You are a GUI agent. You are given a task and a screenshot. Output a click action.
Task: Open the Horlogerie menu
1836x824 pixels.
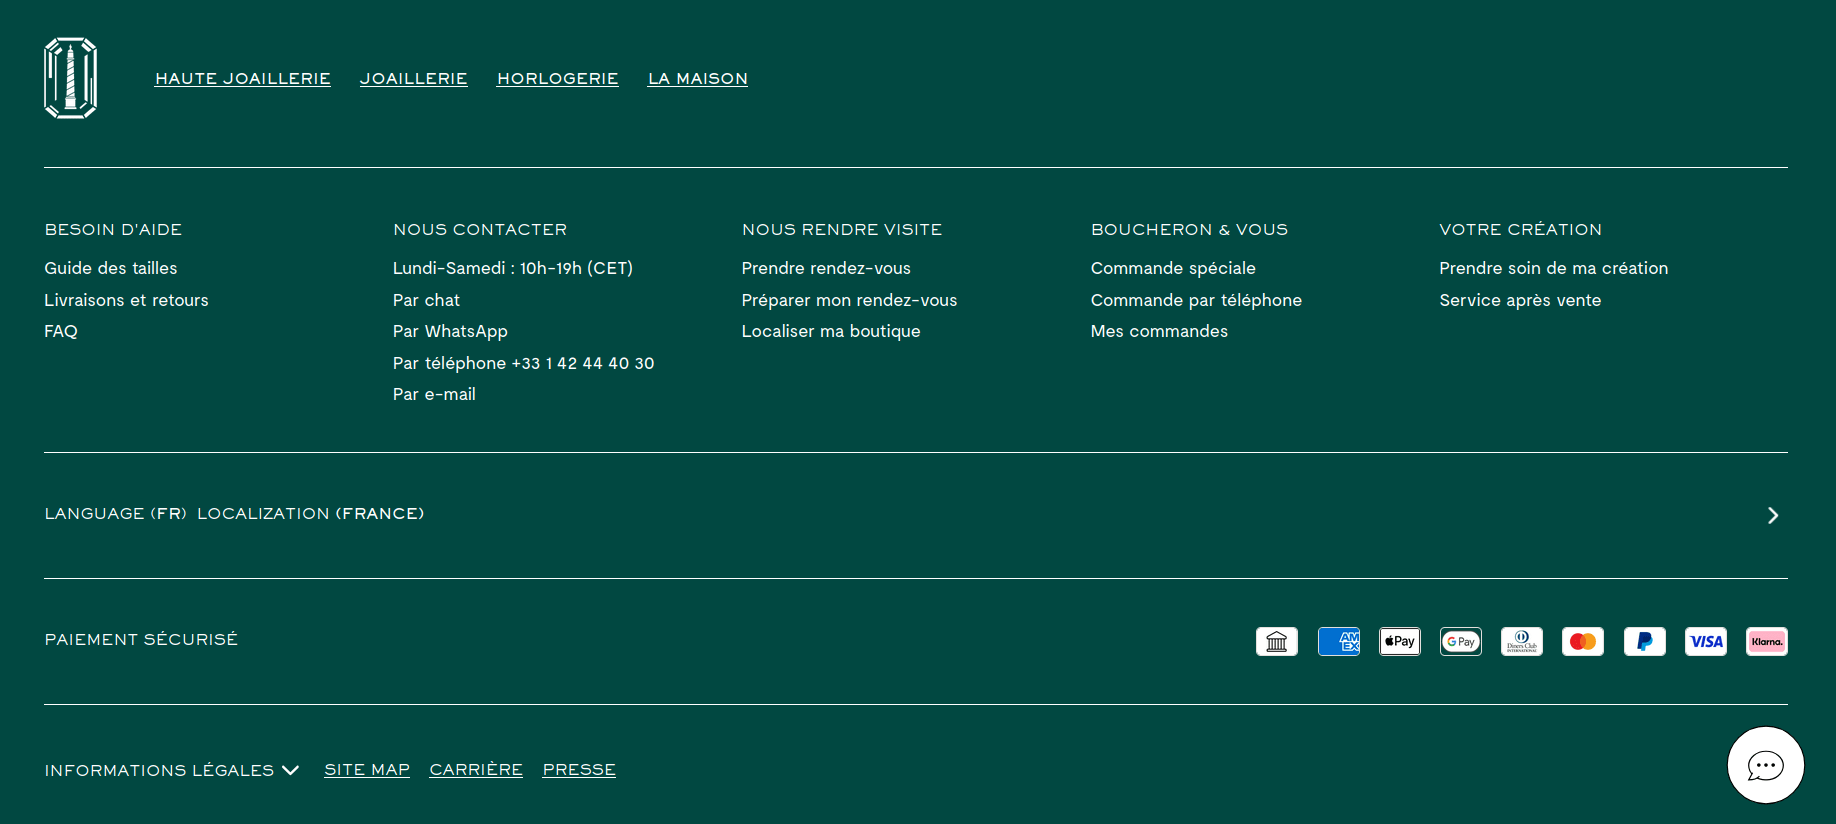pyautogui.click(x=557, y=79)
